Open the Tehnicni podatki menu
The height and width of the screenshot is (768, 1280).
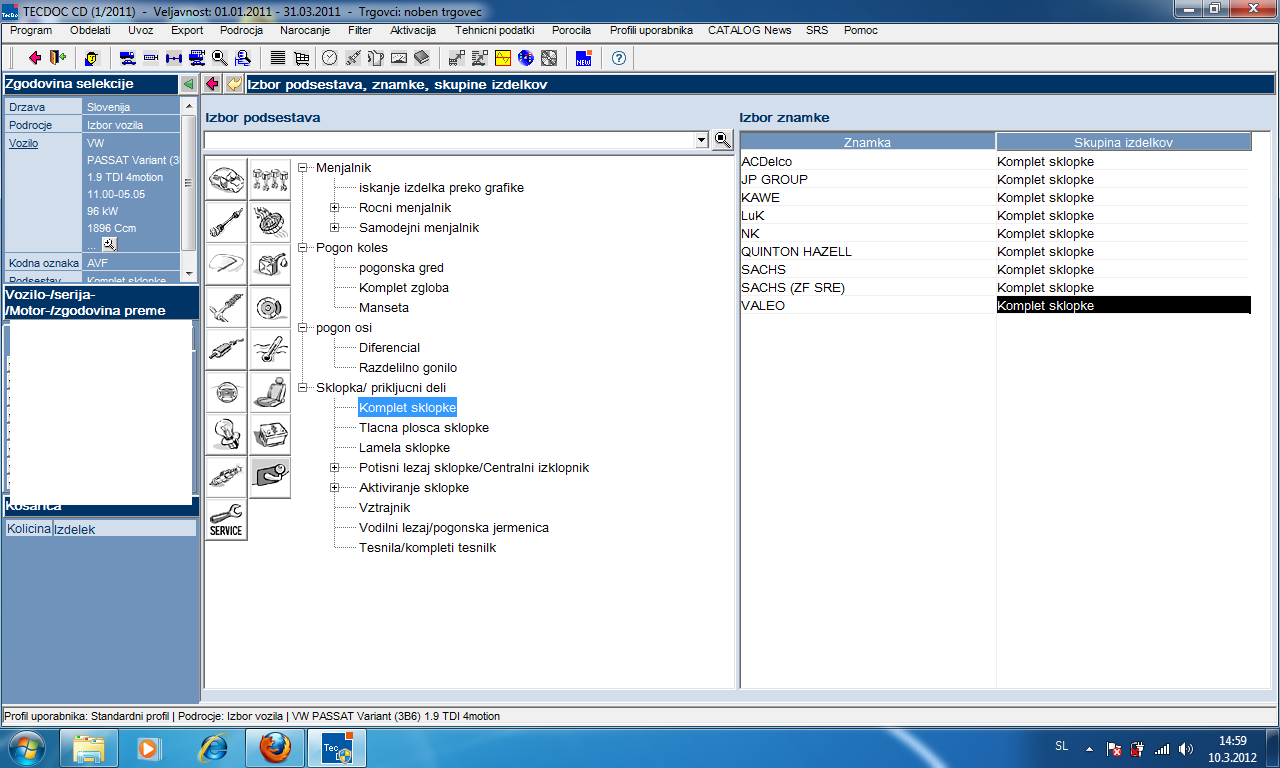(495, 30)
